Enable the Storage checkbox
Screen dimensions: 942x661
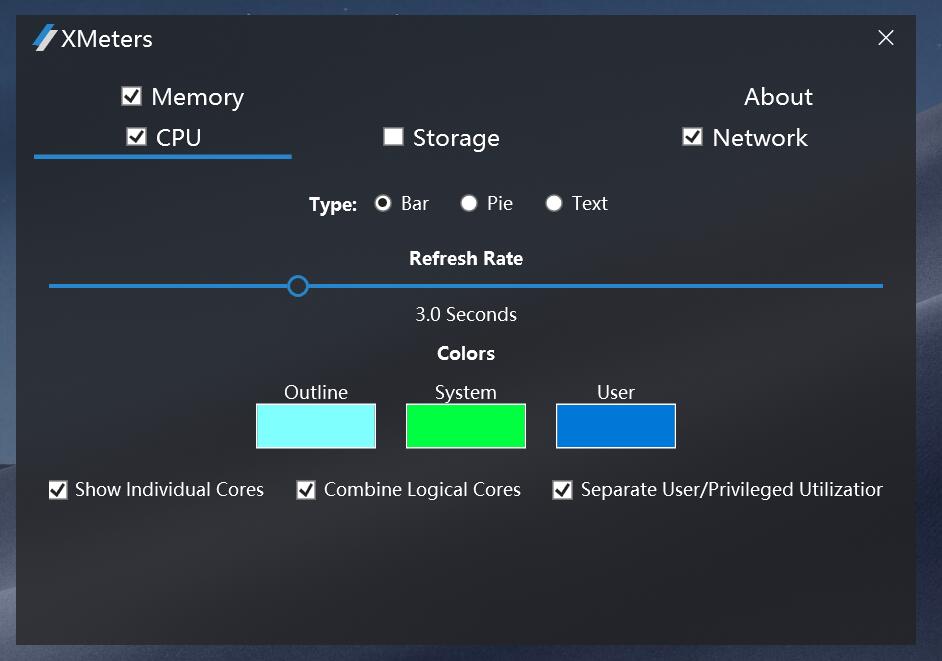tap(393, 137)
